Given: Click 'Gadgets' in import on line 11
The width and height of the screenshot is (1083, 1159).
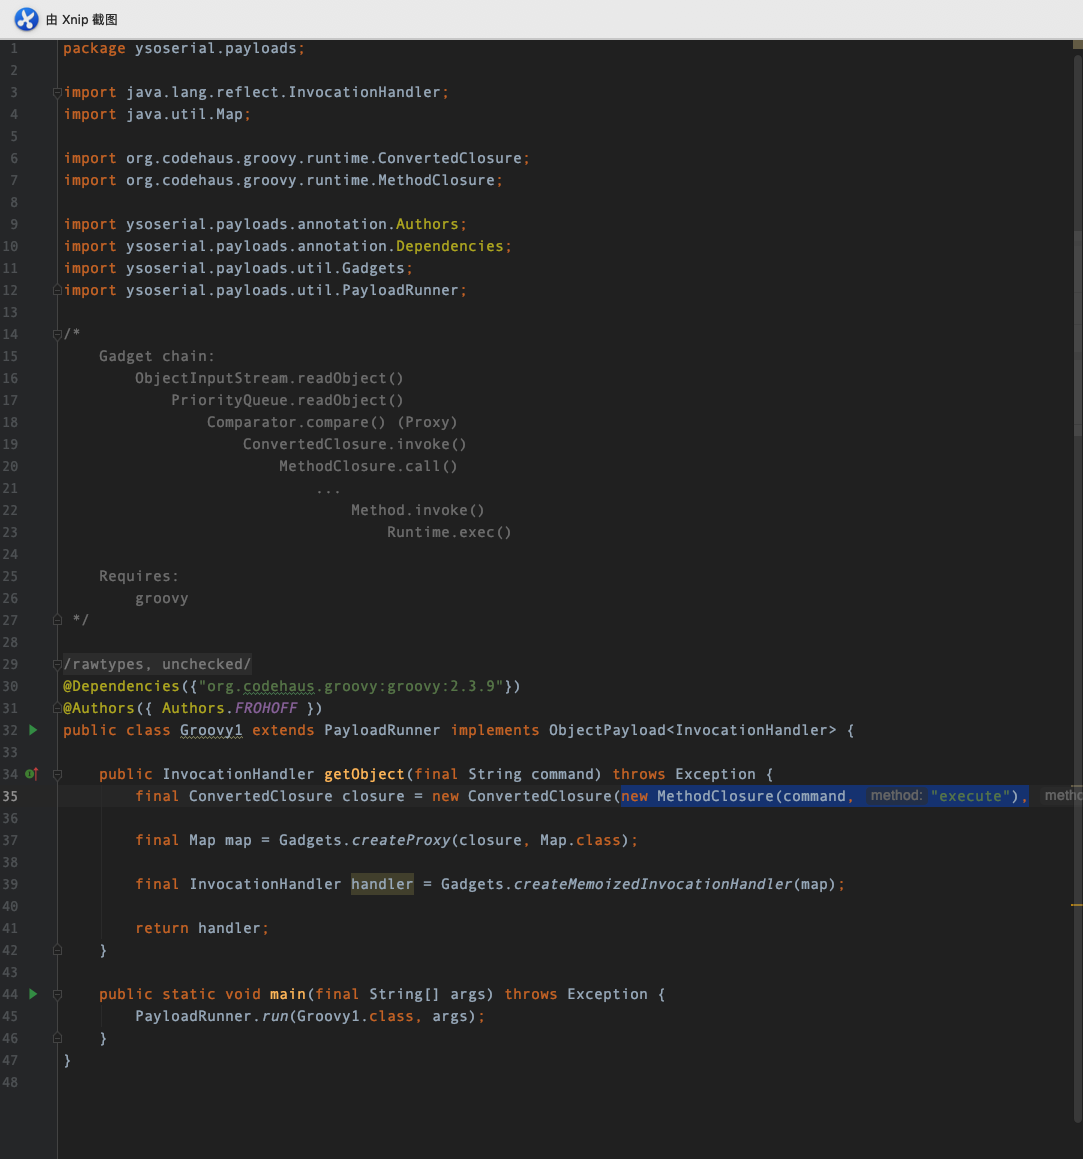Looking at the screenshot, I should click(373, 268).
